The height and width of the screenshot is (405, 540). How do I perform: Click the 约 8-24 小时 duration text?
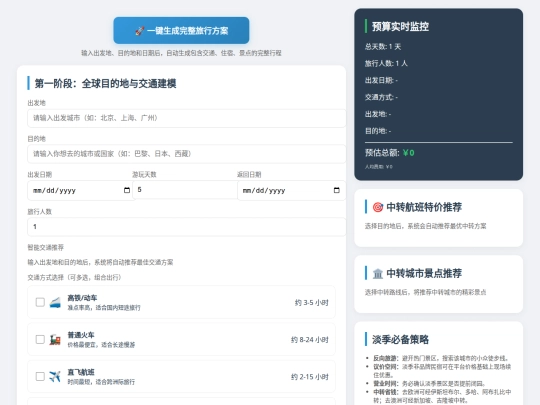tap(310, 340)
